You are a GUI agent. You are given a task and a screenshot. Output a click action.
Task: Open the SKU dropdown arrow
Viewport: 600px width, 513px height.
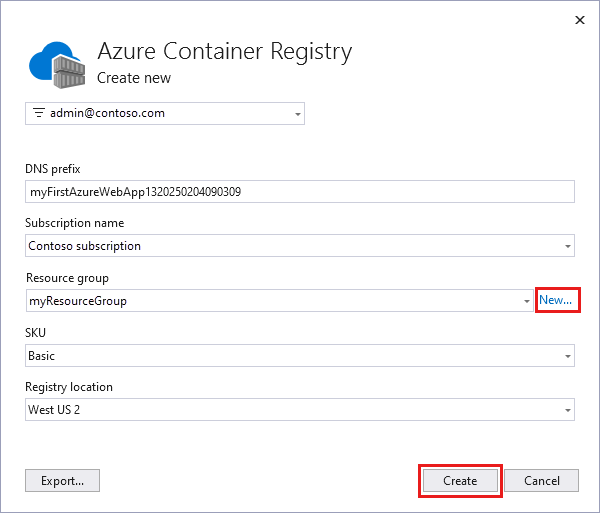click(x=568, y=355)
